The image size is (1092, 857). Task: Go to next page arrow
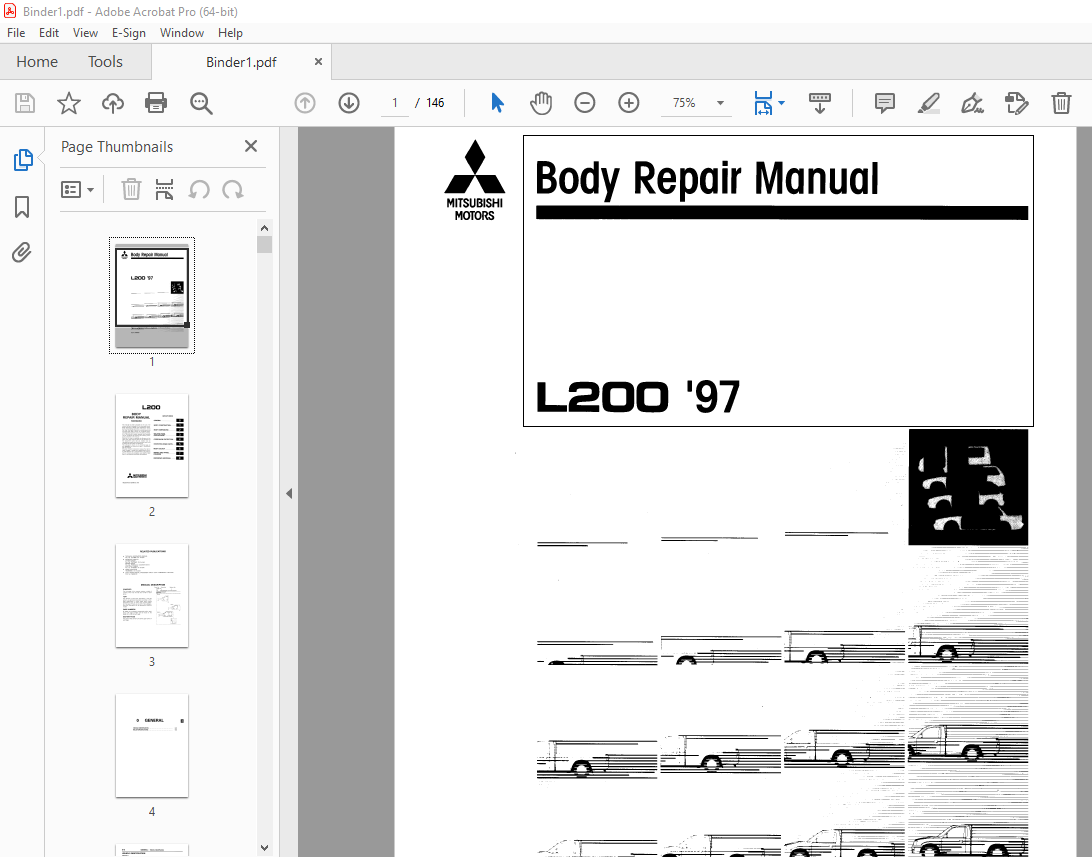click(x=349, y=103)
